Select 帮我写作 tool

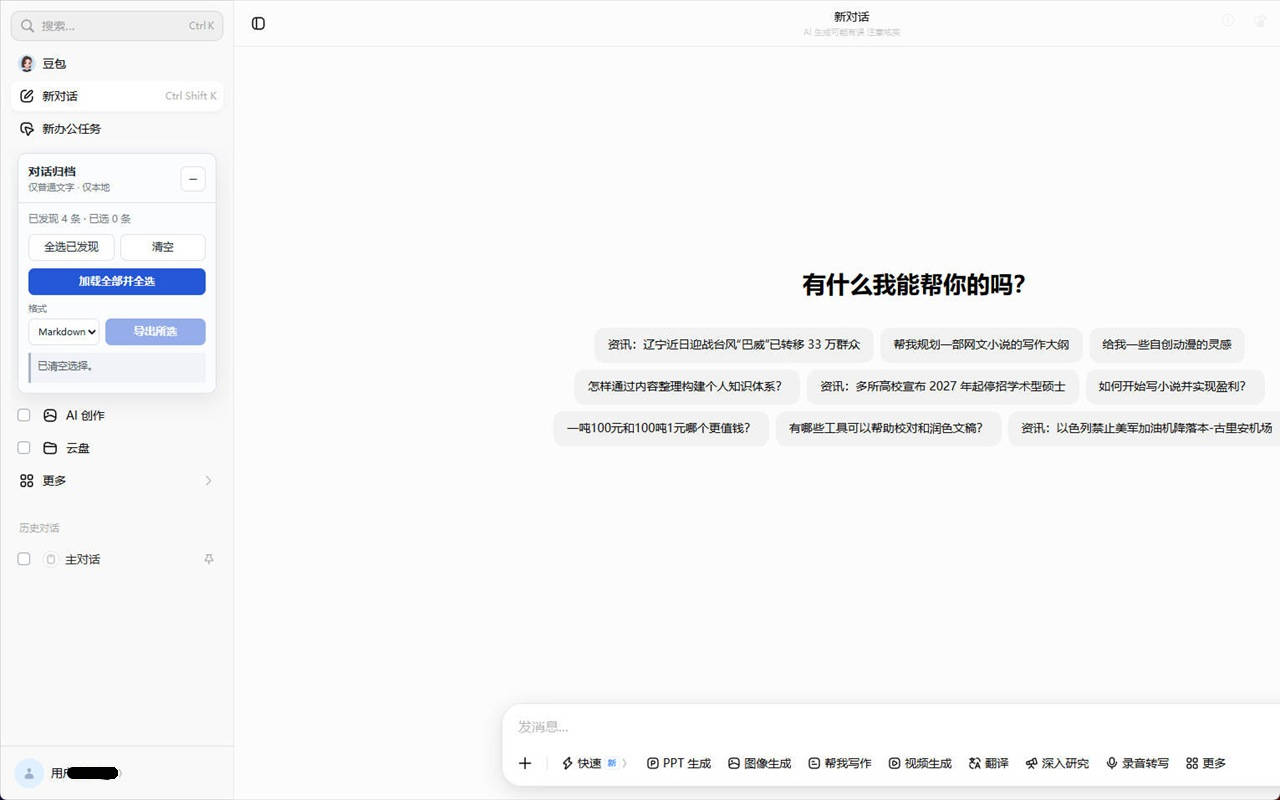(x=840, y=763)
